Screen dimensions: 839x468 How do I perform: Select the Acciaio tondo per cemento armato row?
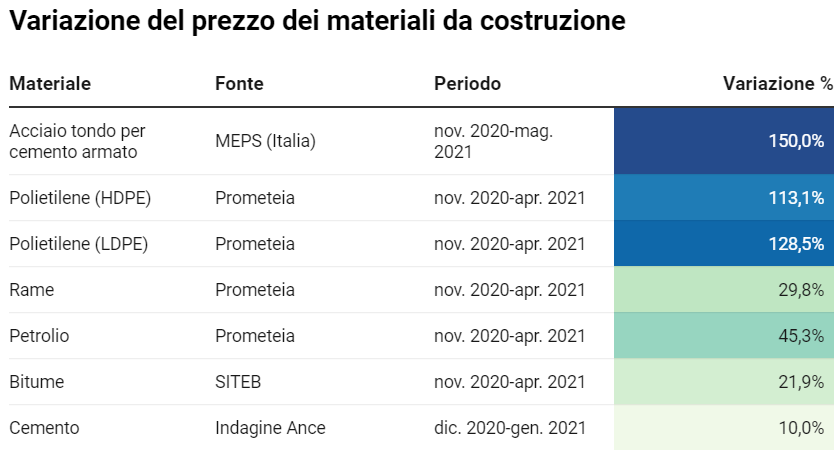tap(77, 141)
